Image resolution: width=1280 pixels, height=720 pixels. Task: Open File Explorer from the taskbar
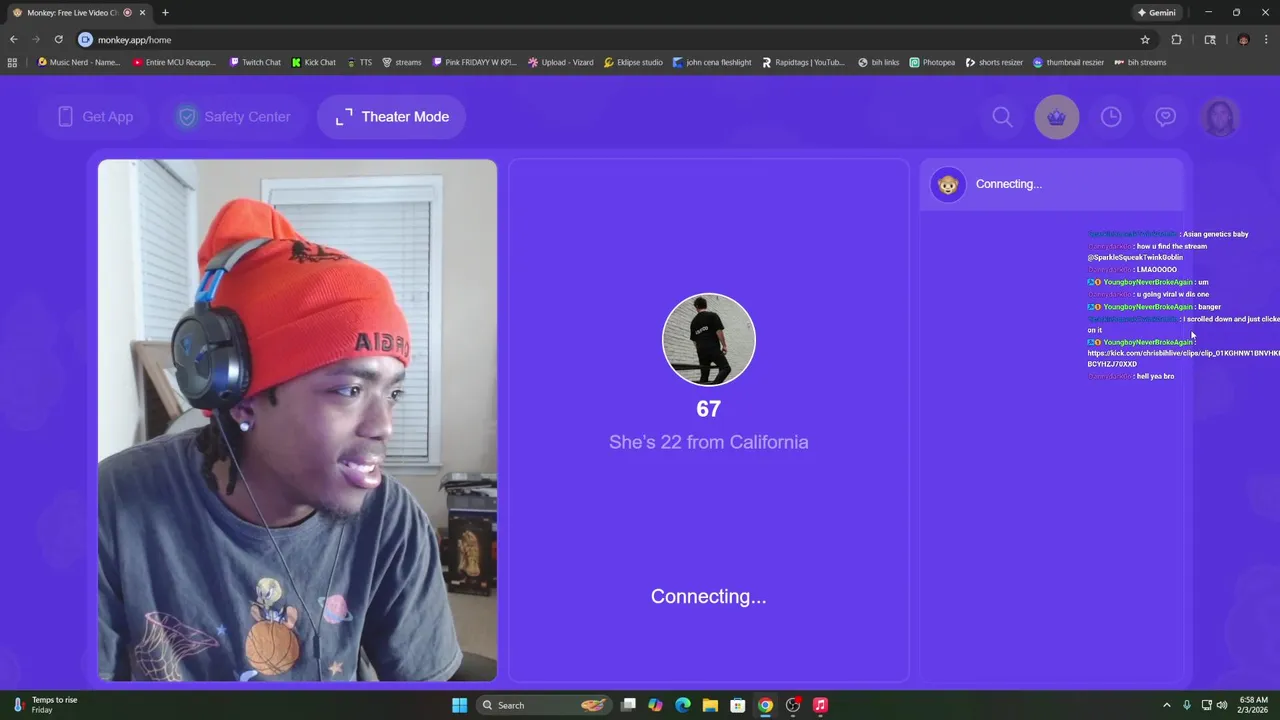click(x=710, y=705)
